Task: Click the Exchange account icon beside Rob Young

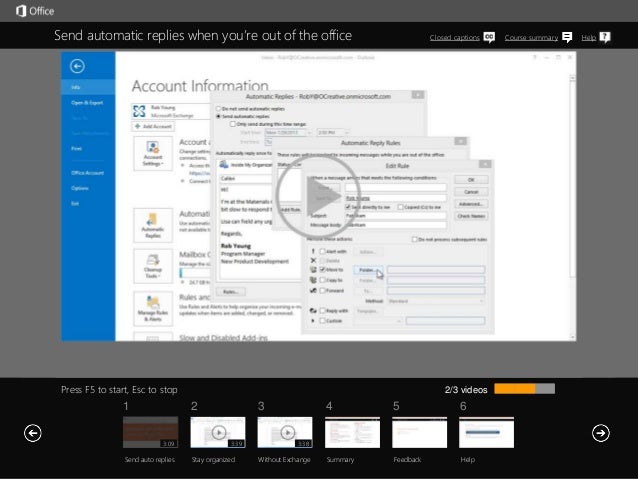Action: click(139, 111)
